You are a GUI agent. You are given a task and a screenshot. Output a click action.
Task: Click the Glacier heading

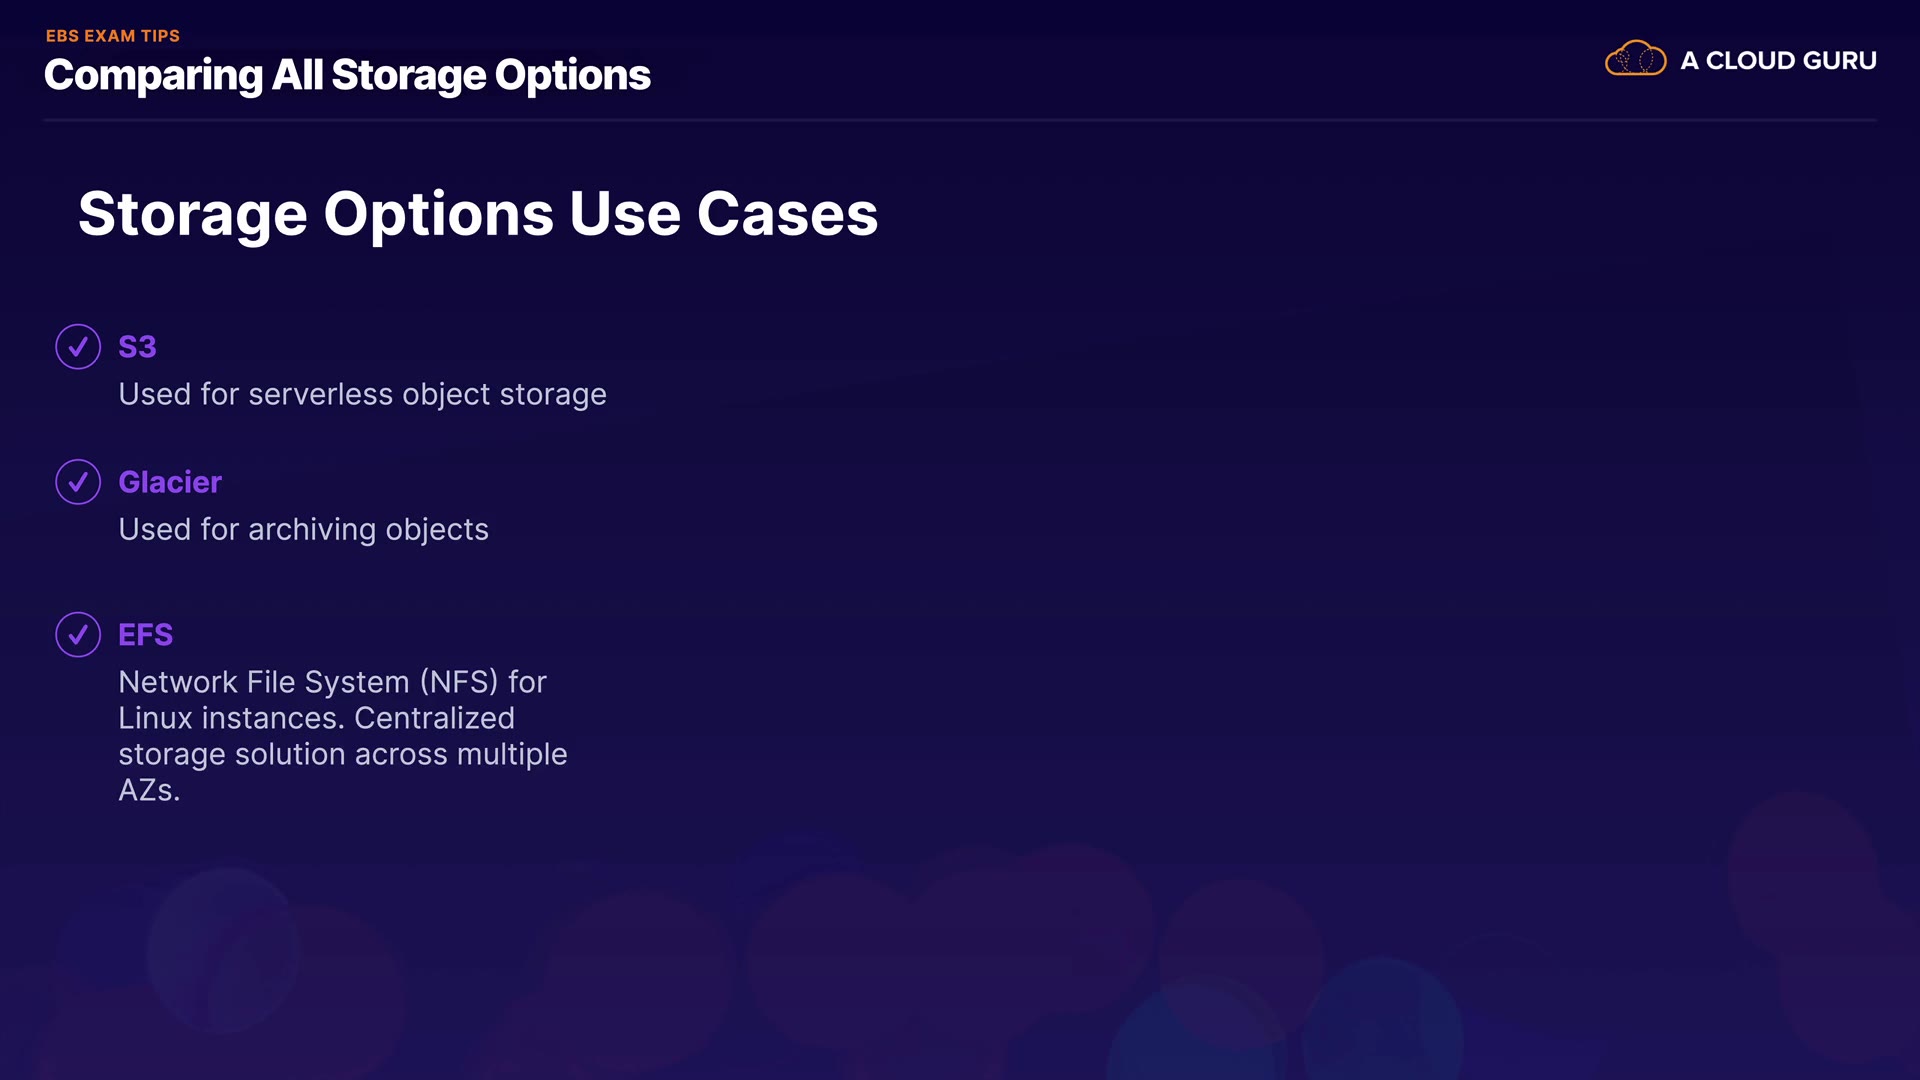pos(170,482)
